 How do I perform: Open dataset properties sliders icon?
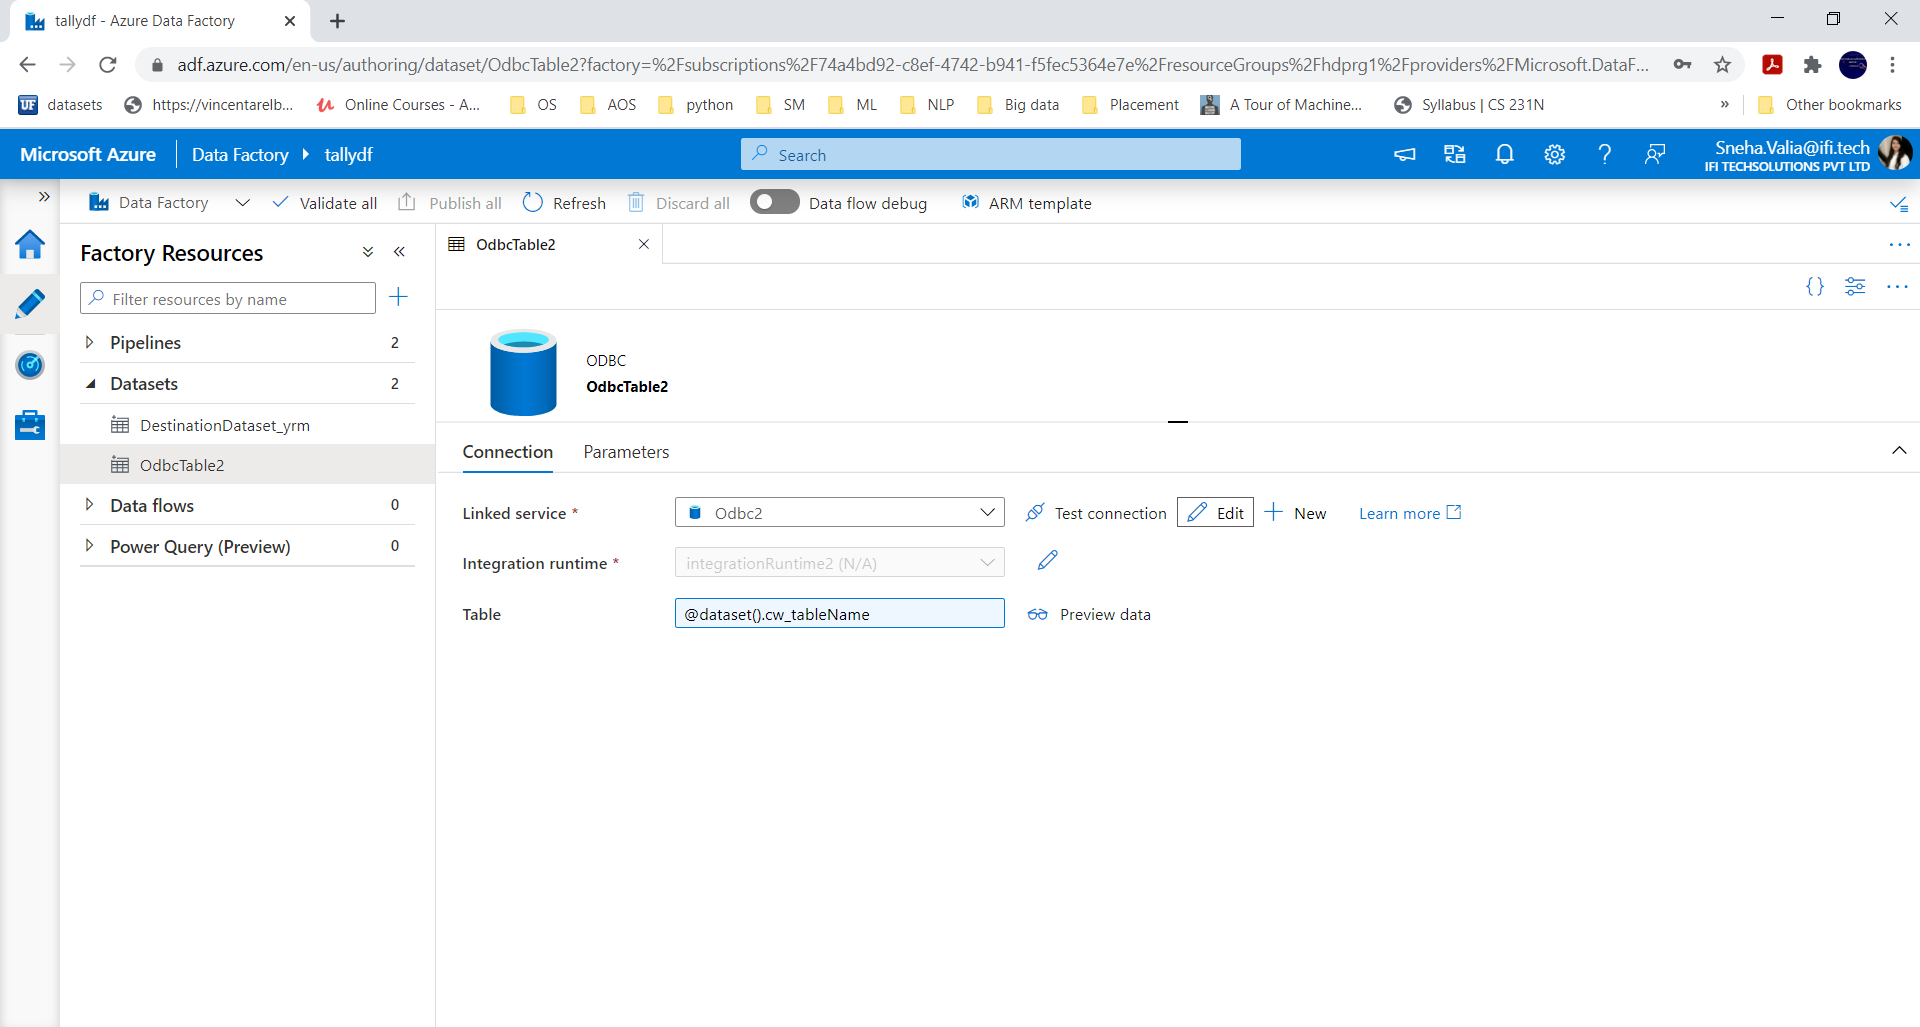point(1855,287)
